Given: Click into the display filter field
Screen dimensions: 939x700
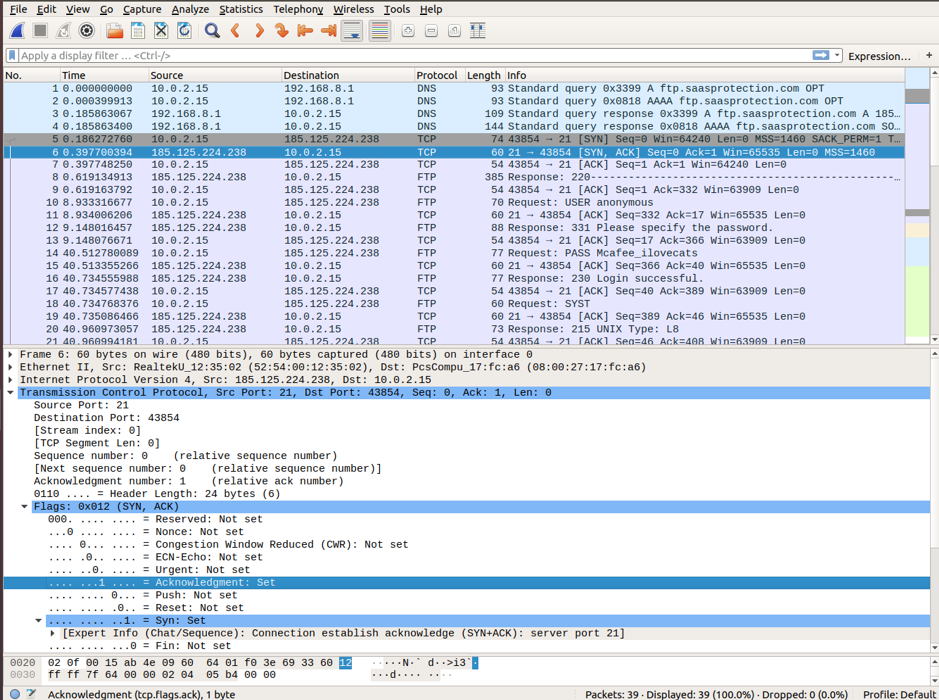Looking at the screenshot, I should [400, 56].
